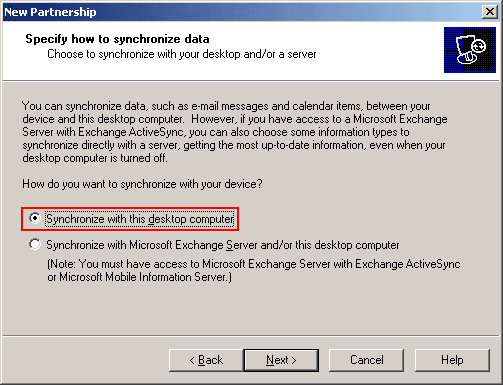Cancel the New Partnership wizard
The height and width of the screenshot is (385, 503).
[366, 360]
